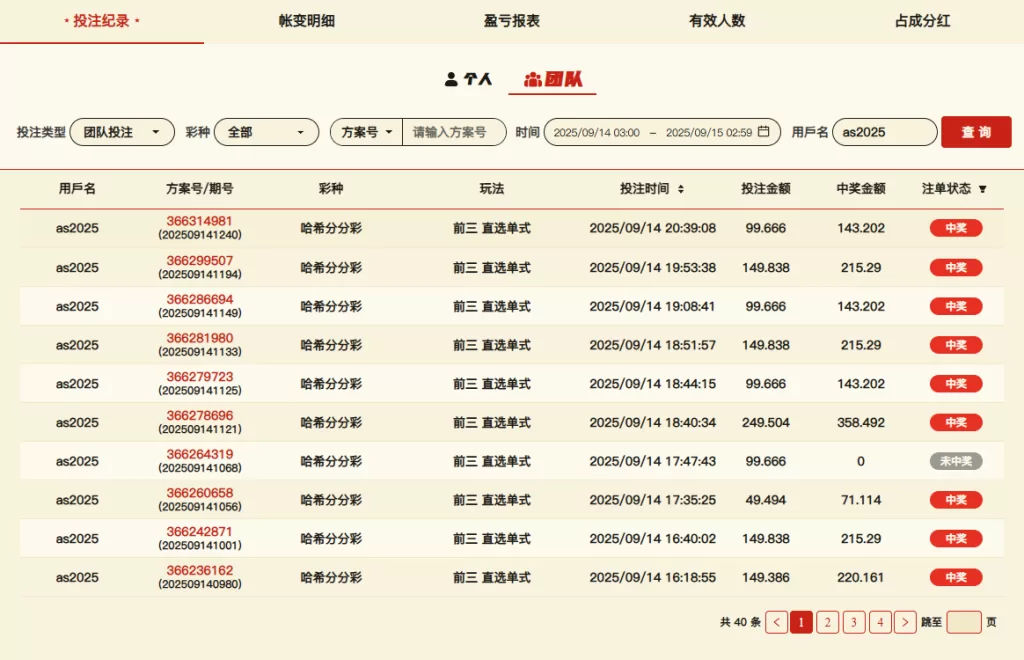This screenshot has width=1024, height=660.
Task: Switch to the 盈亏报表 tab
Action: pyautogui.click(x=512, y=21)
